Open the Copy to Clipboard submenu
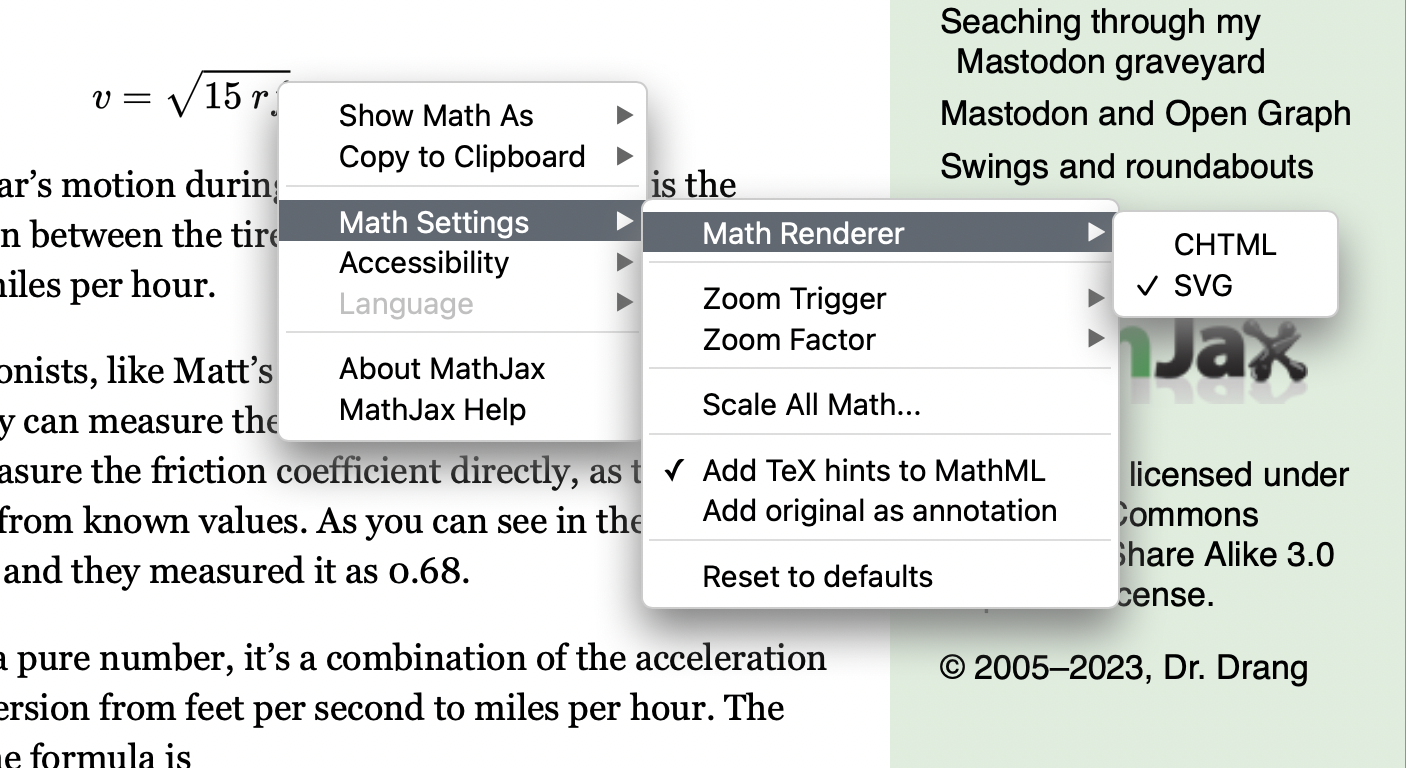This screenshot has height=768, width=1406. (461, 157)
